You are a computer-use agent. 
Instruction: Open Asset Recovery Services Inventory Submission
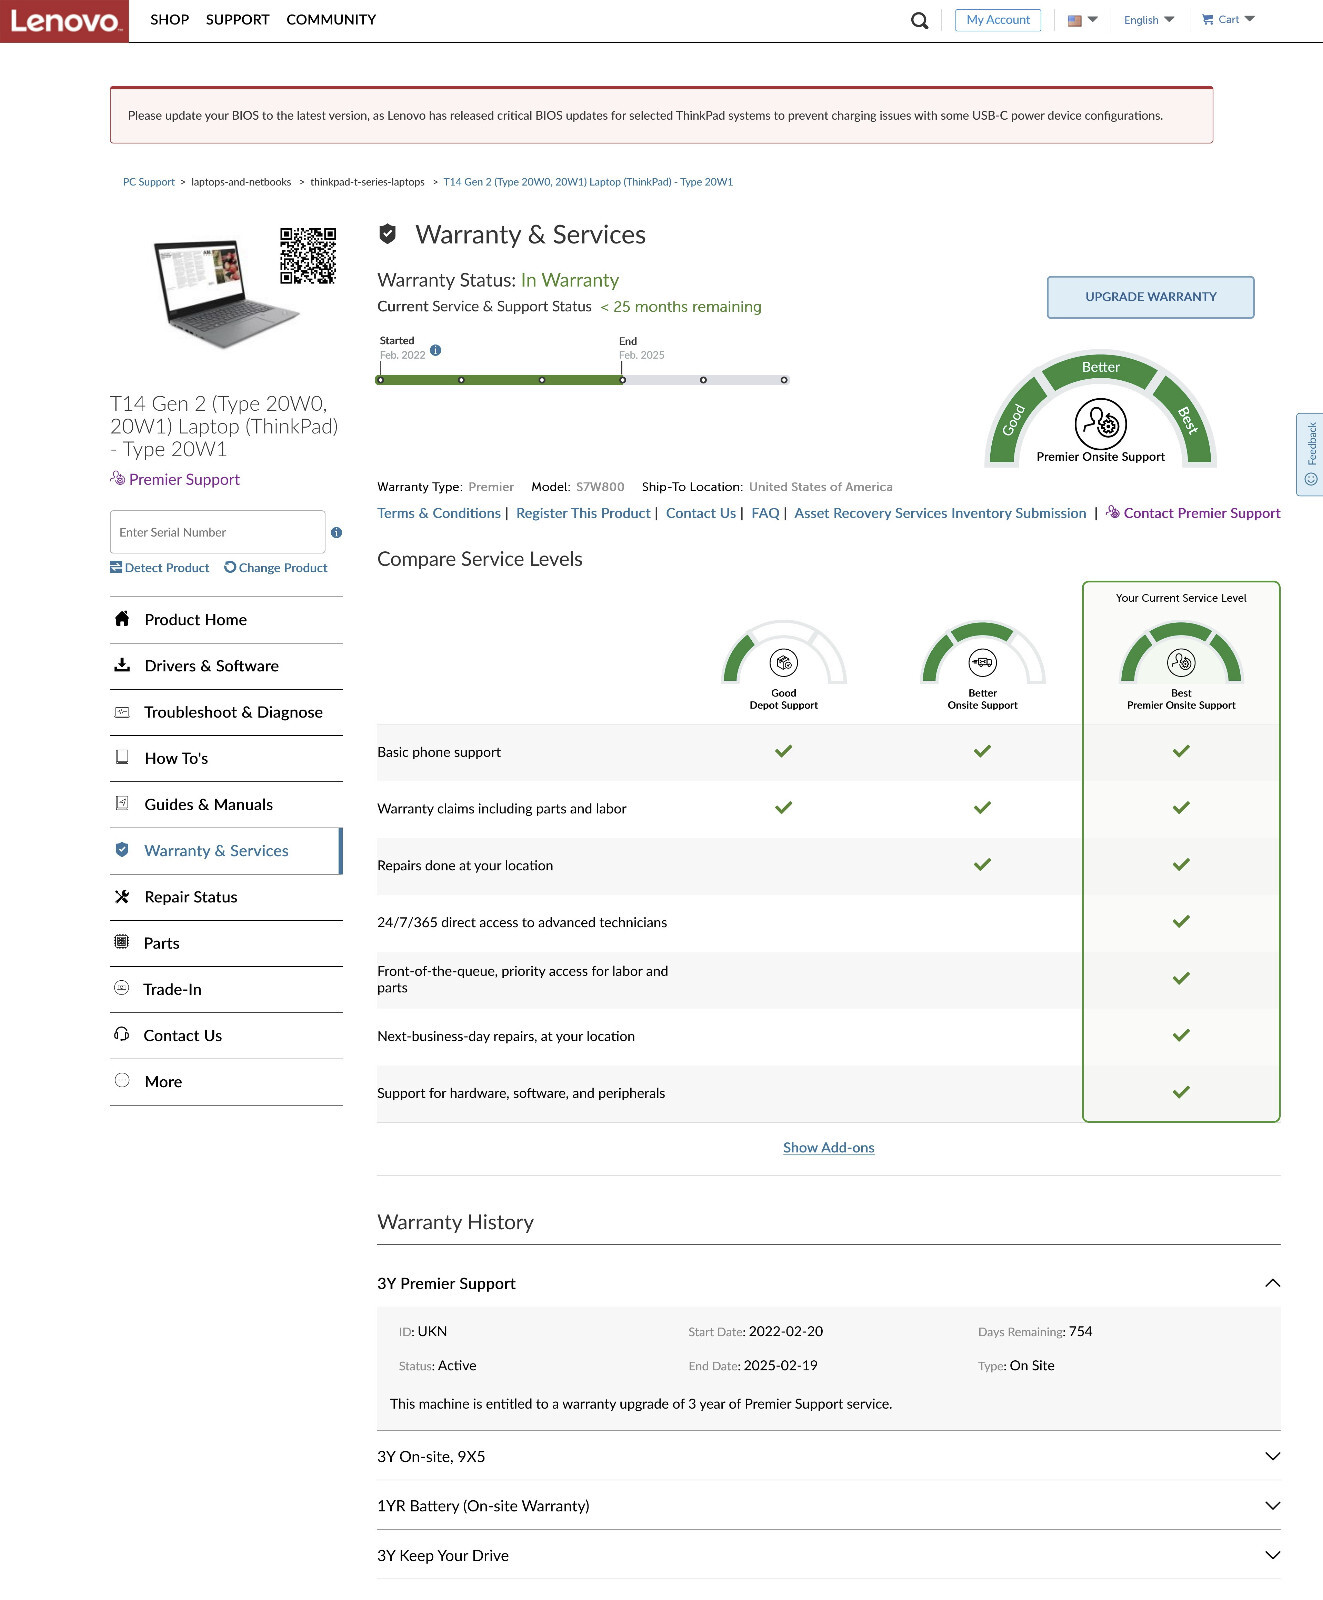click(x=940, y=513)
